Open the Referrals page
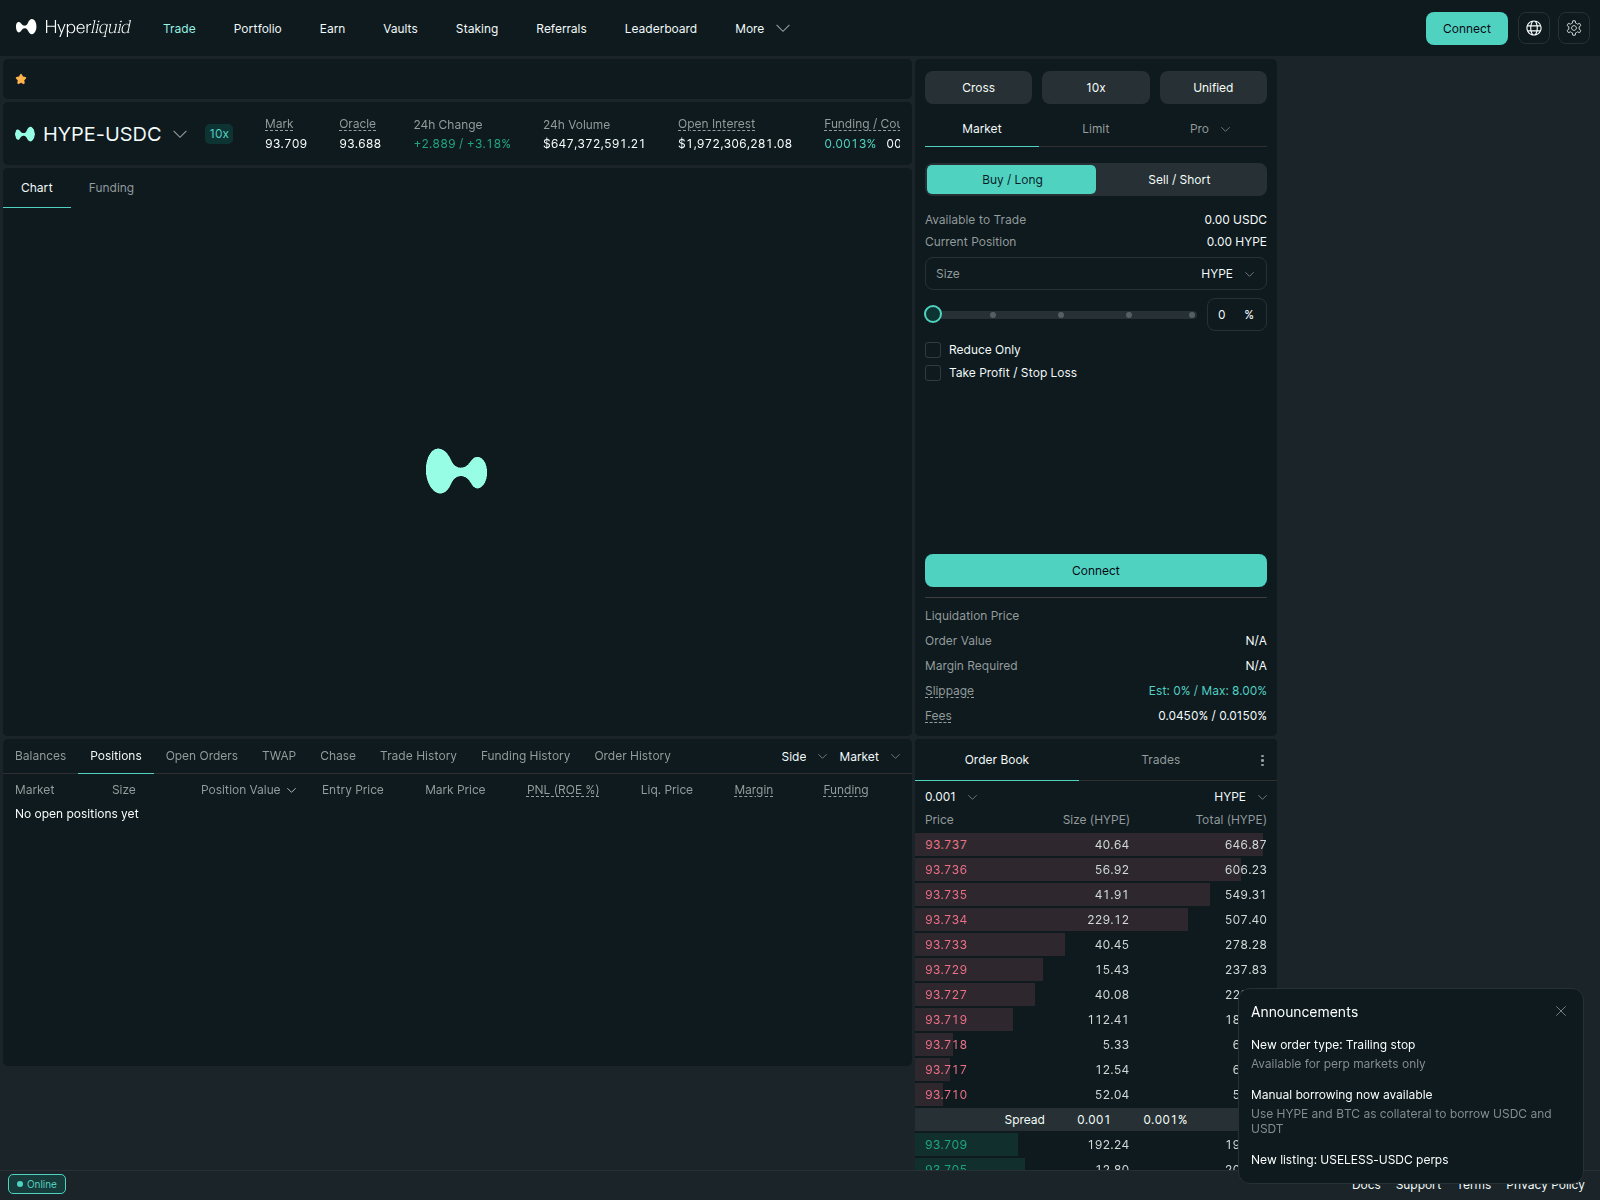The height and width of the screenshot is (1200, 1600). [x=561, y=29]
